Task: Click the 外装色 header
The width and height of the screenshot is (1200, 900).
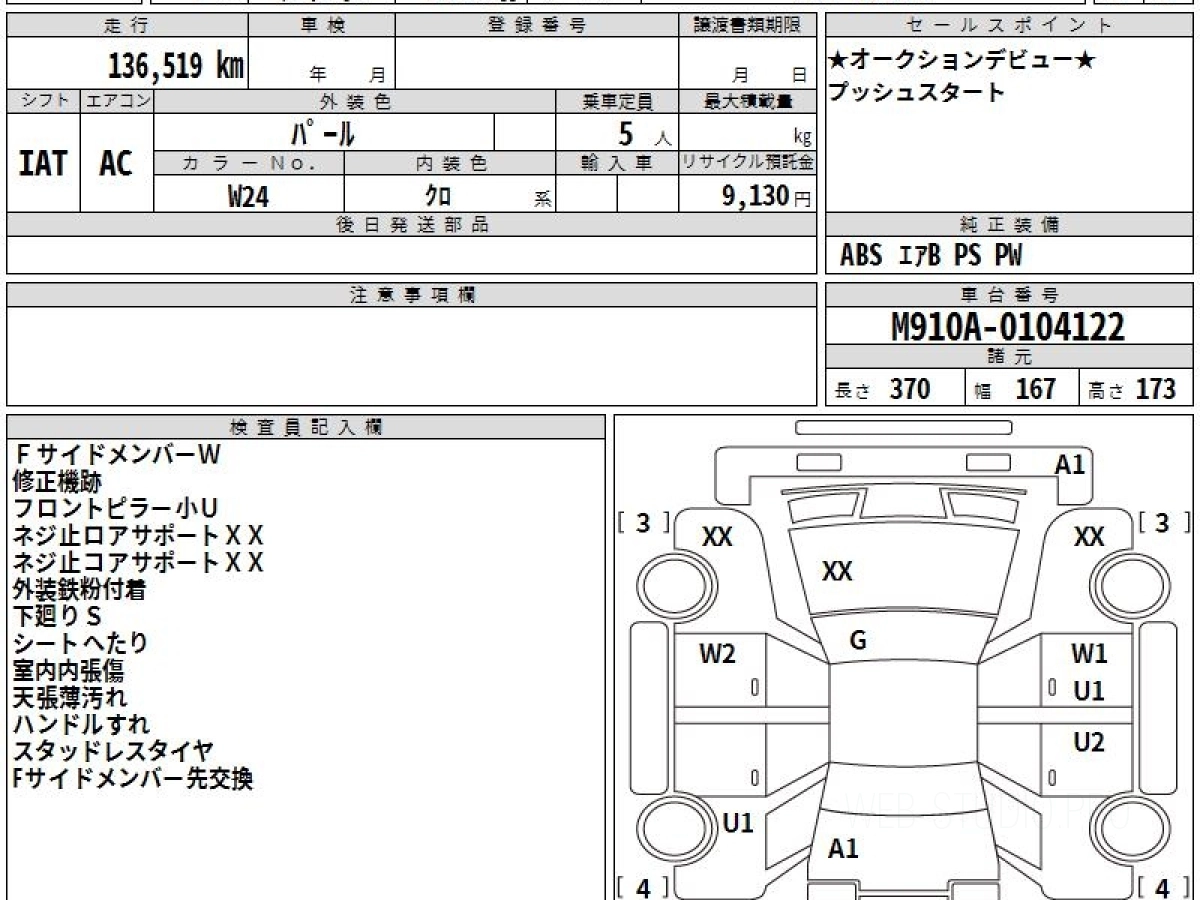Action: coord(355,101)
